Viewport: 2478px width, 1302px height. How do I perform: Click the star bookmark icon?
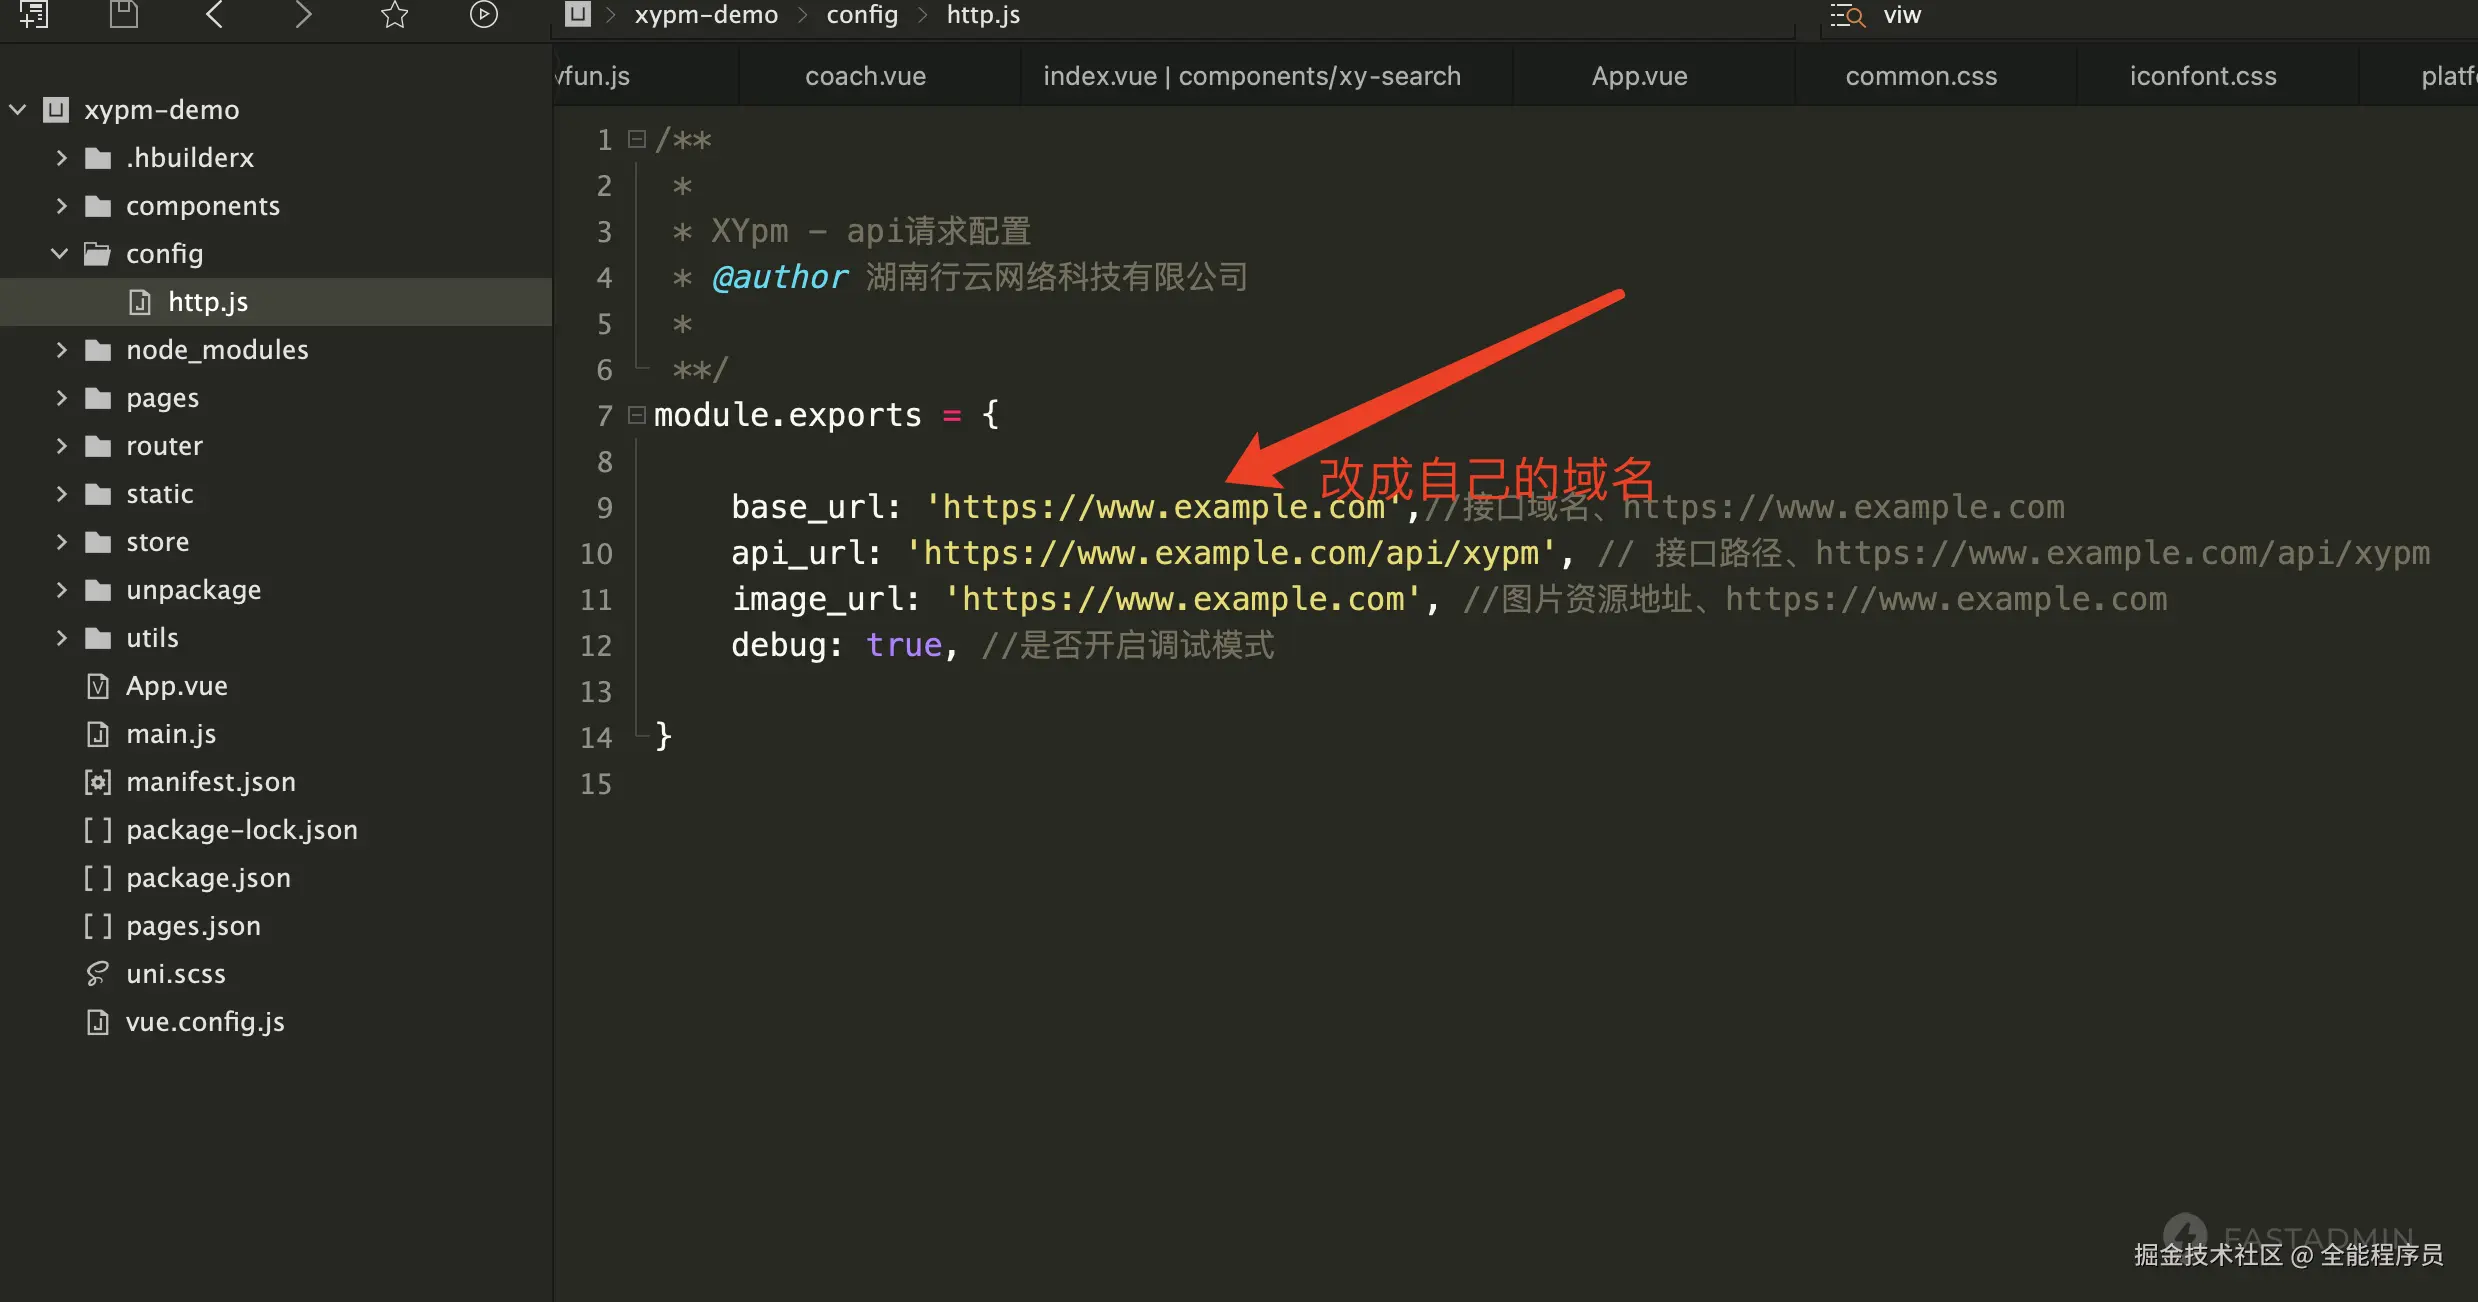pos(394,14)
